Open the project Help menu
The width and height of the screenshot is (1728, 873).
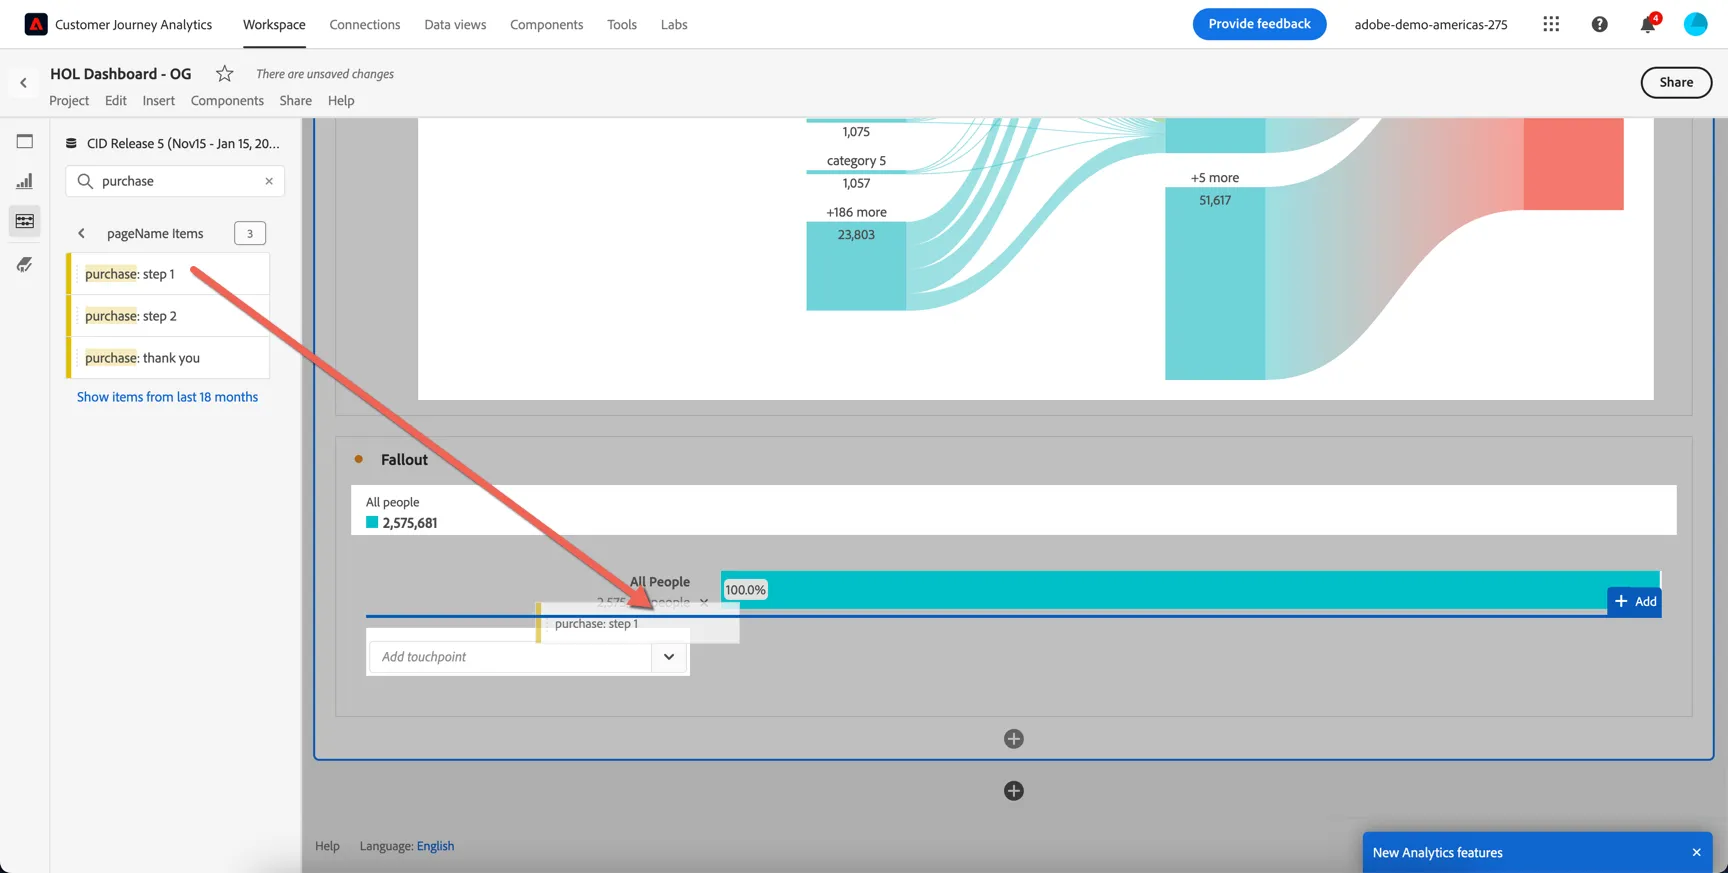[341, 101]
